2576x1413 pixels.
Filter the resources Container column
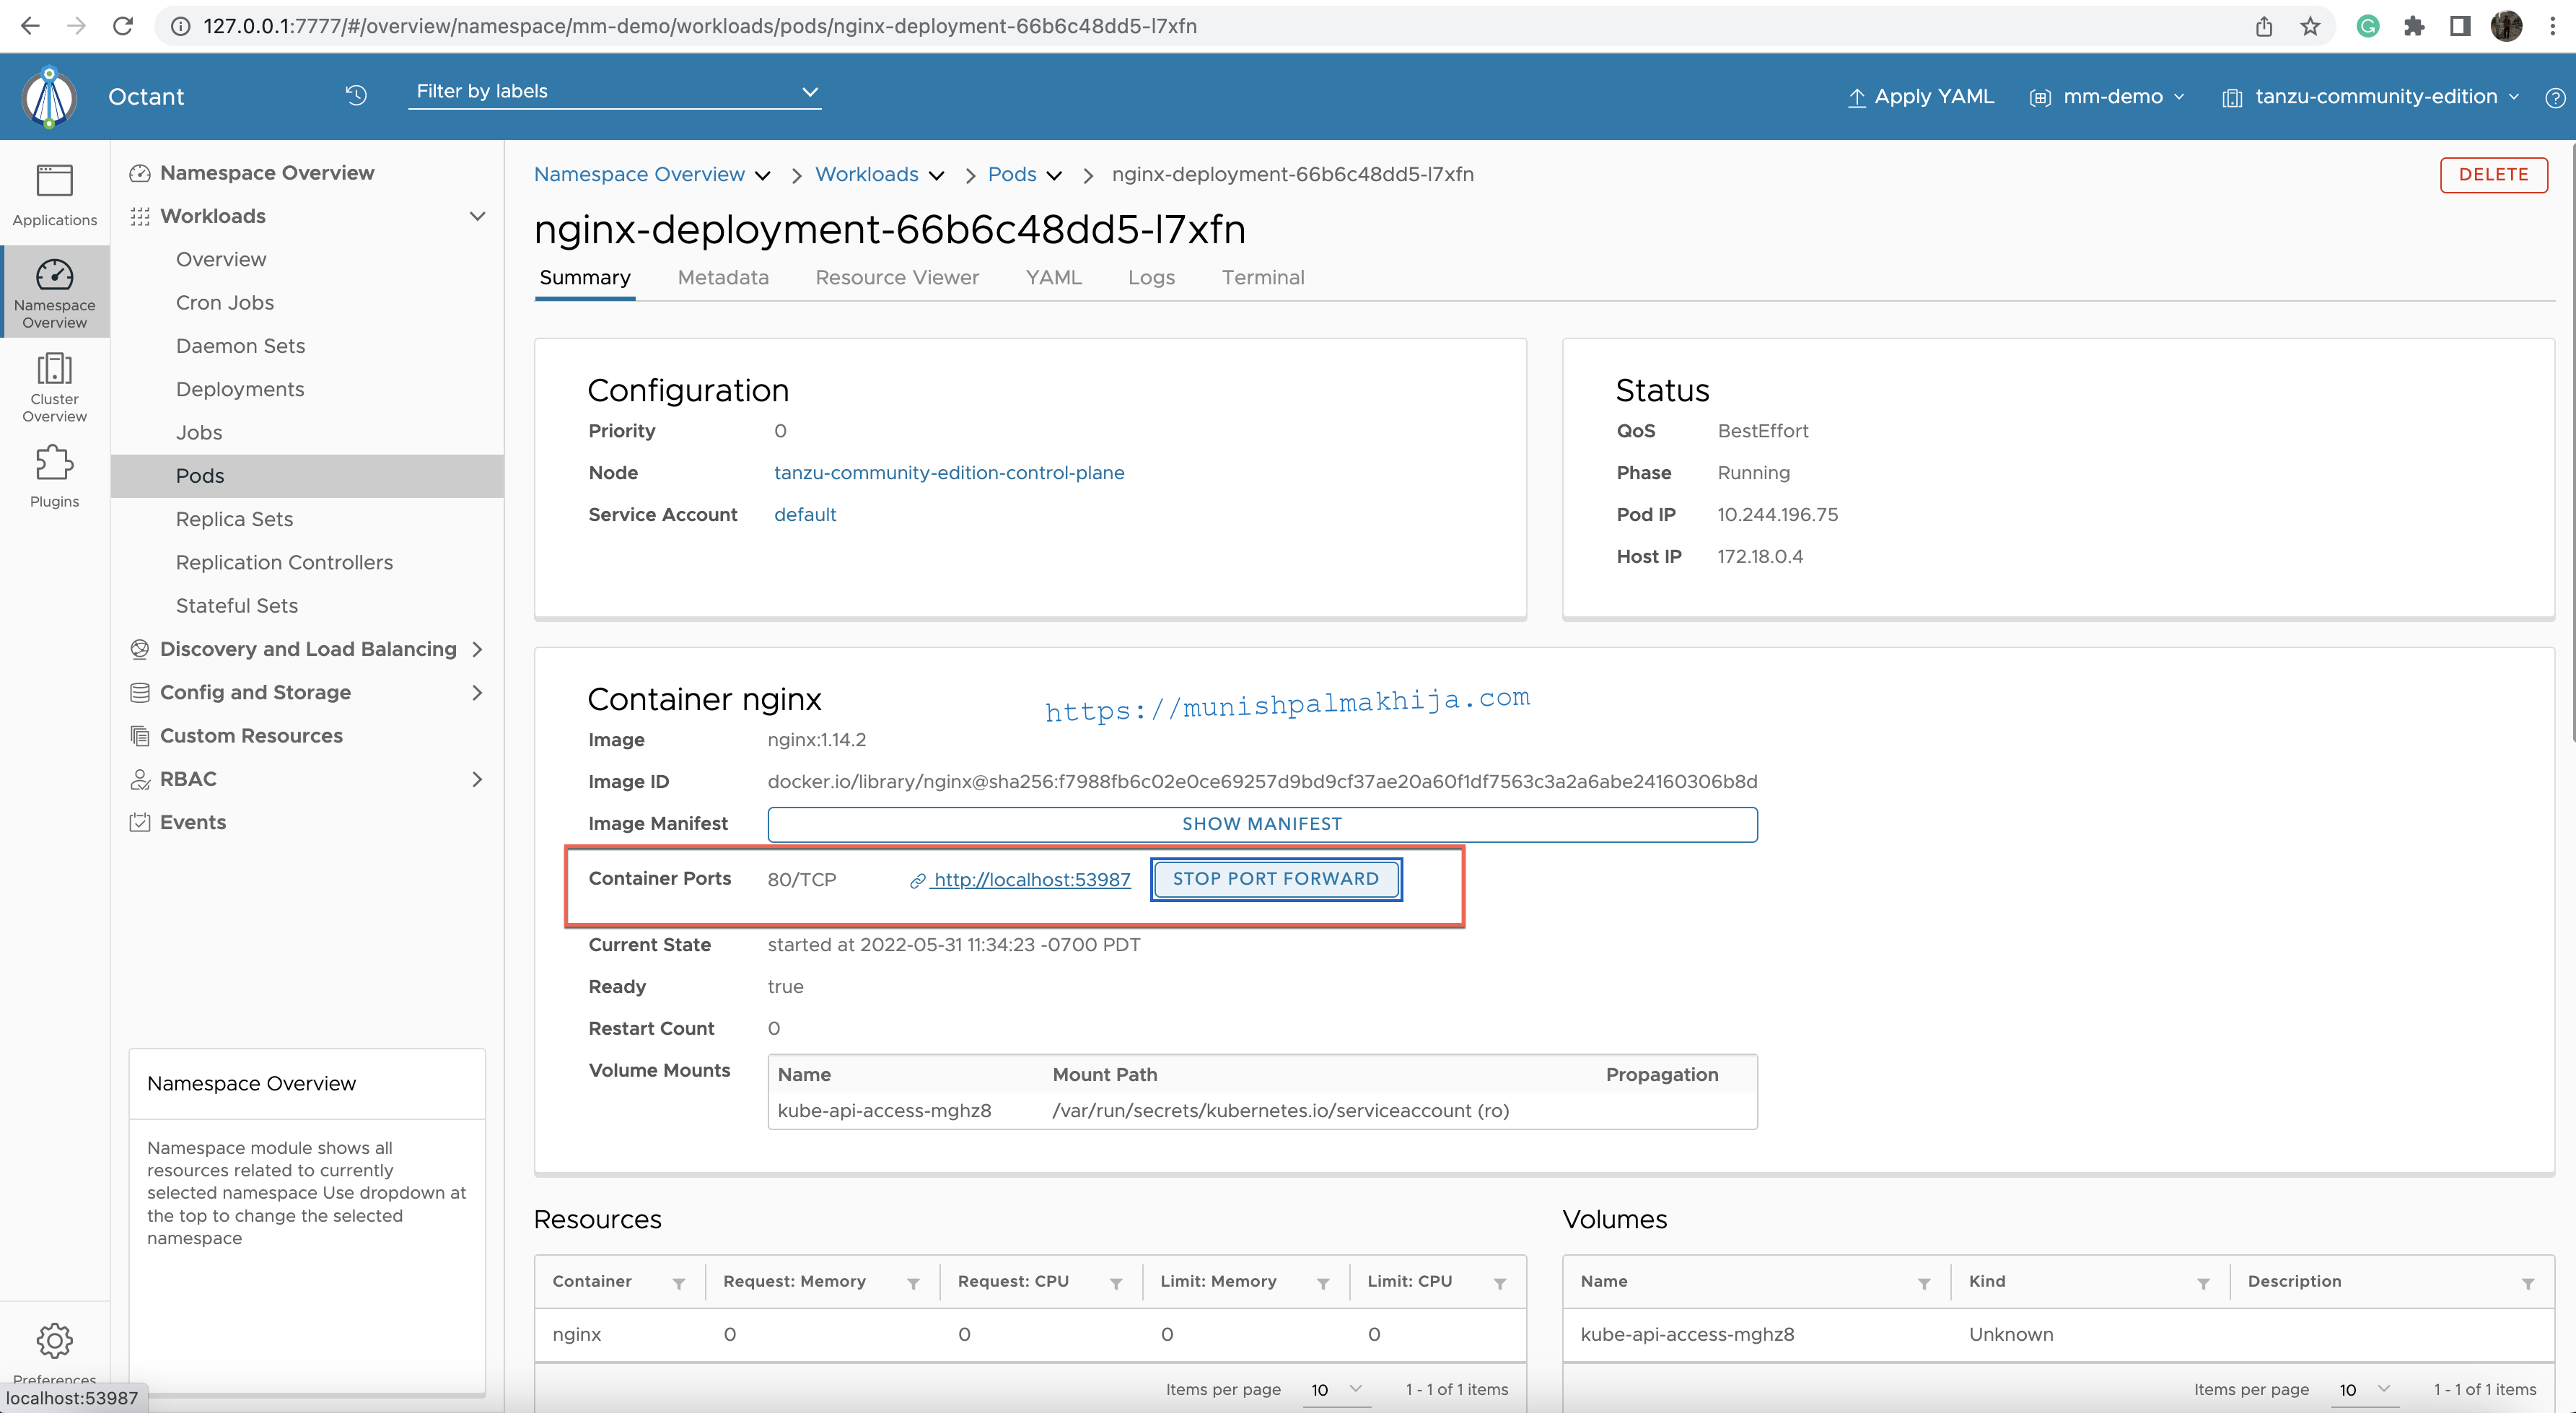[679, 1283]
